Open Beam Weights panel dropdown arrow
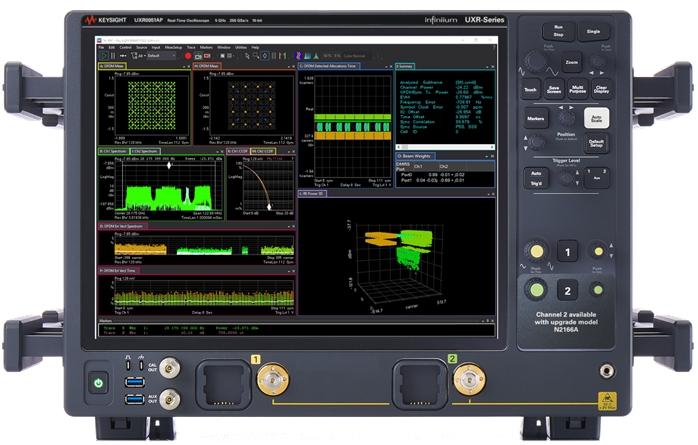The width and height of the screenshot is (698, 445). point(486,156)
